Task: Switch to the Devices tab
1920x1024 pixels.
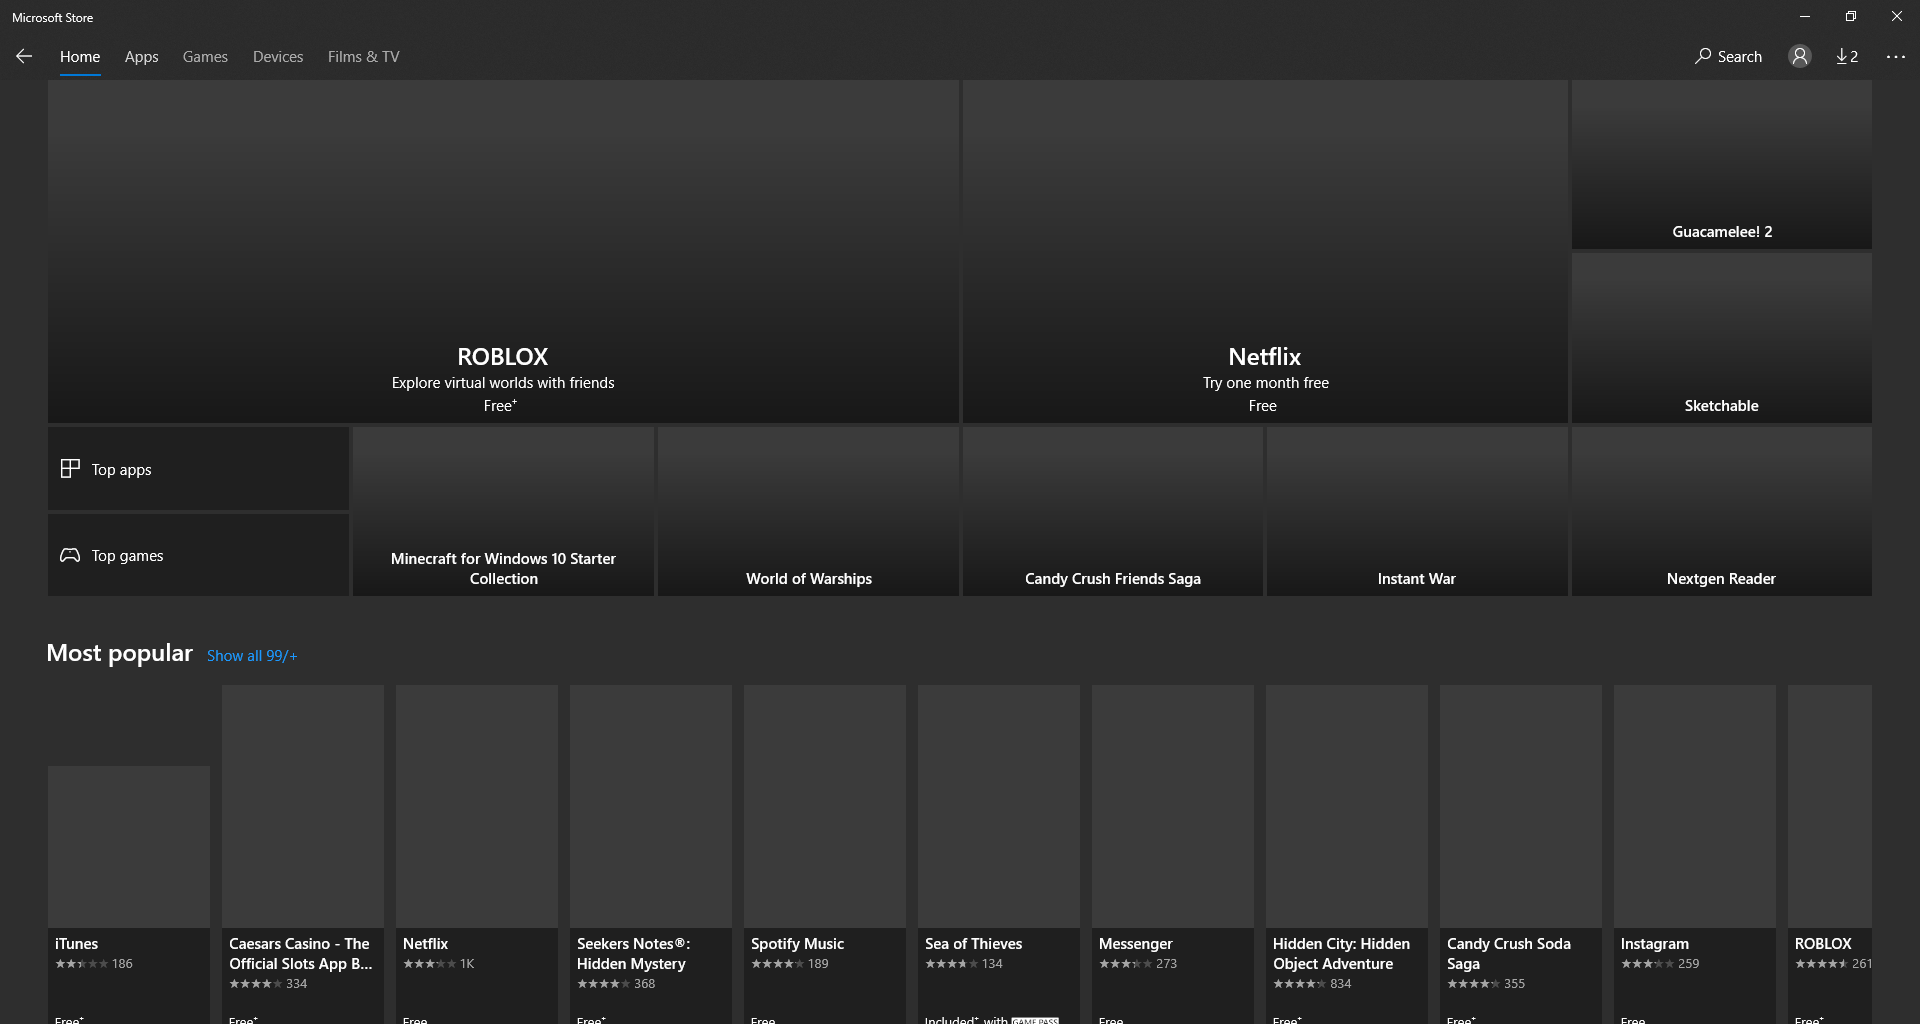Action: pos(278,57)
